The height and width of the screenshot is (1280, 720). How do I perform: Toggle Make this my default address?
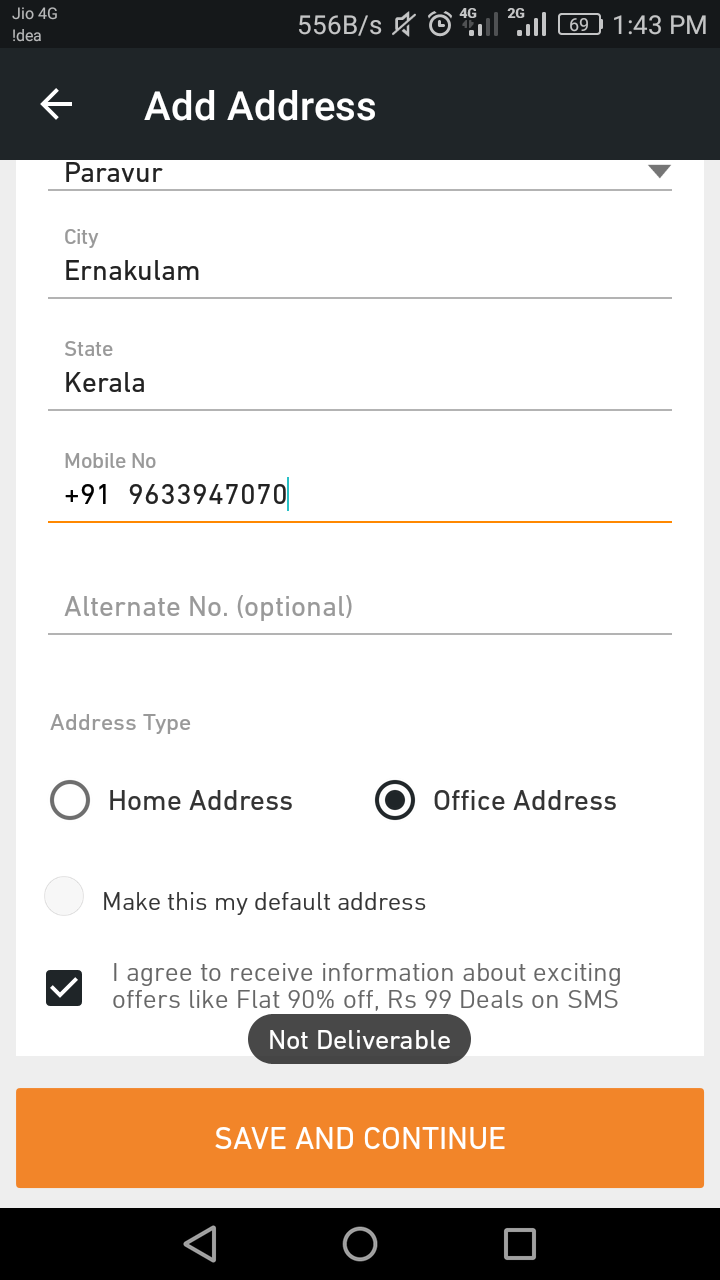point(64,897)
